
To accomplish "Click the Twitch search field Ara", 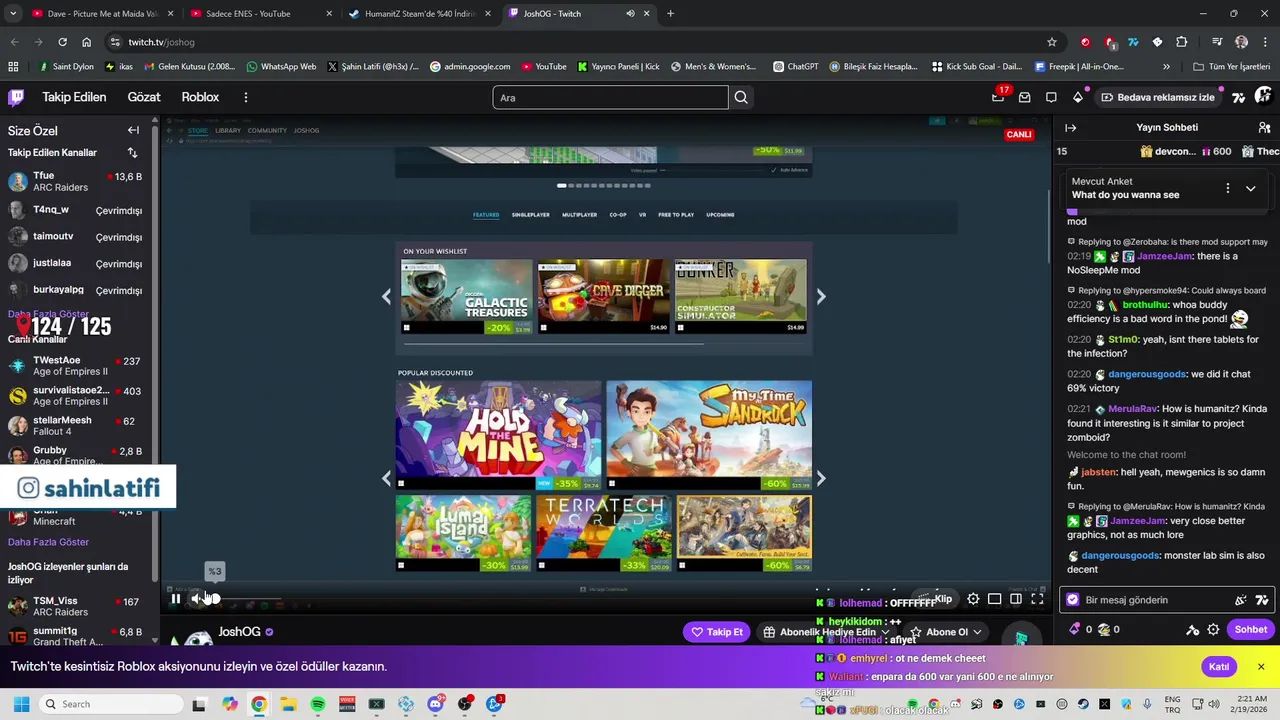I will pyautogui.click(x=610, y=97).
